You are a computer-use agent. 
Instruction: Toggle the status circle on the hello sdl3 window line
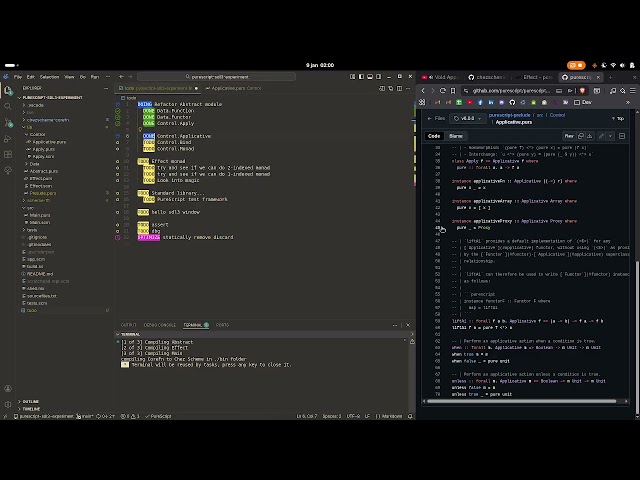118,212
